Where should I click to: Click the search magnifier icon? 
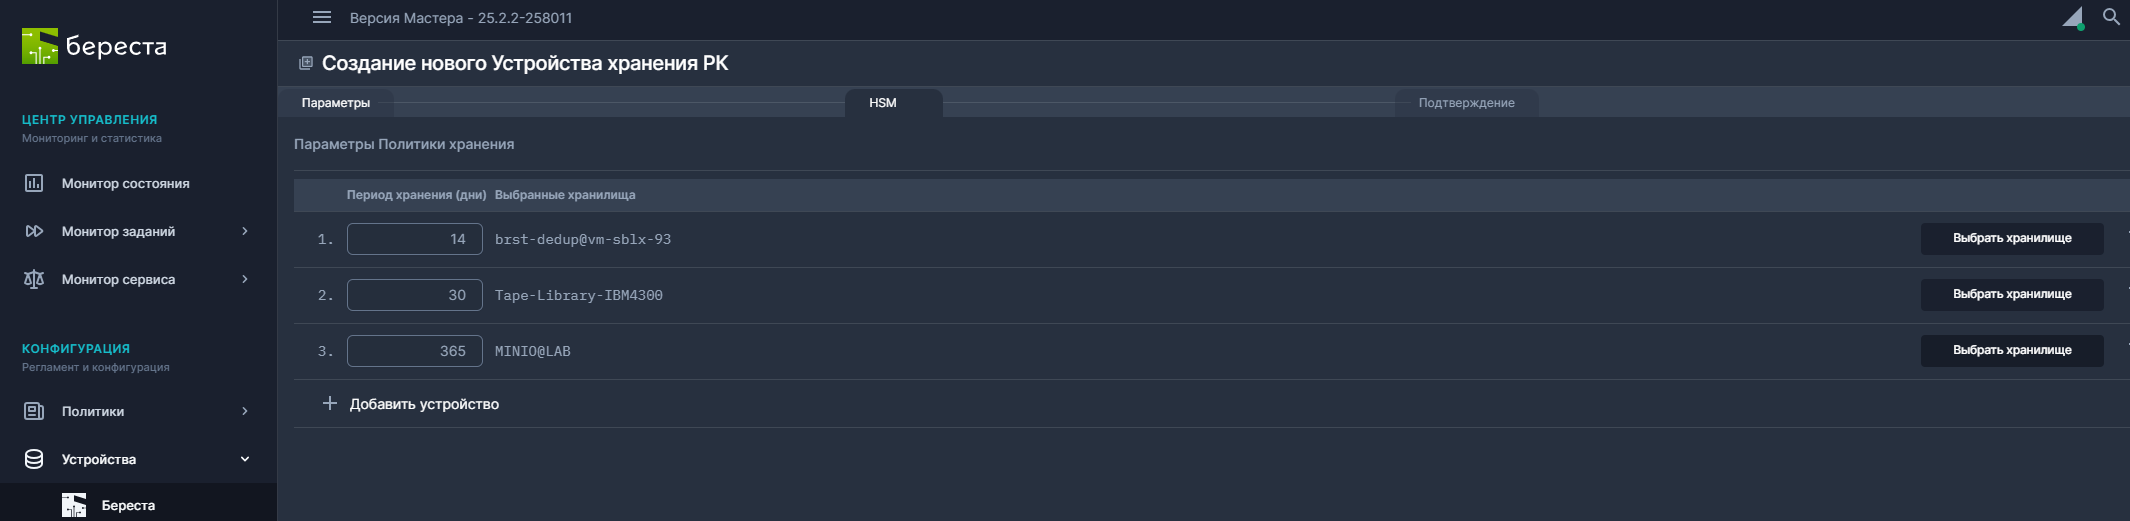tap(2111, 17)
